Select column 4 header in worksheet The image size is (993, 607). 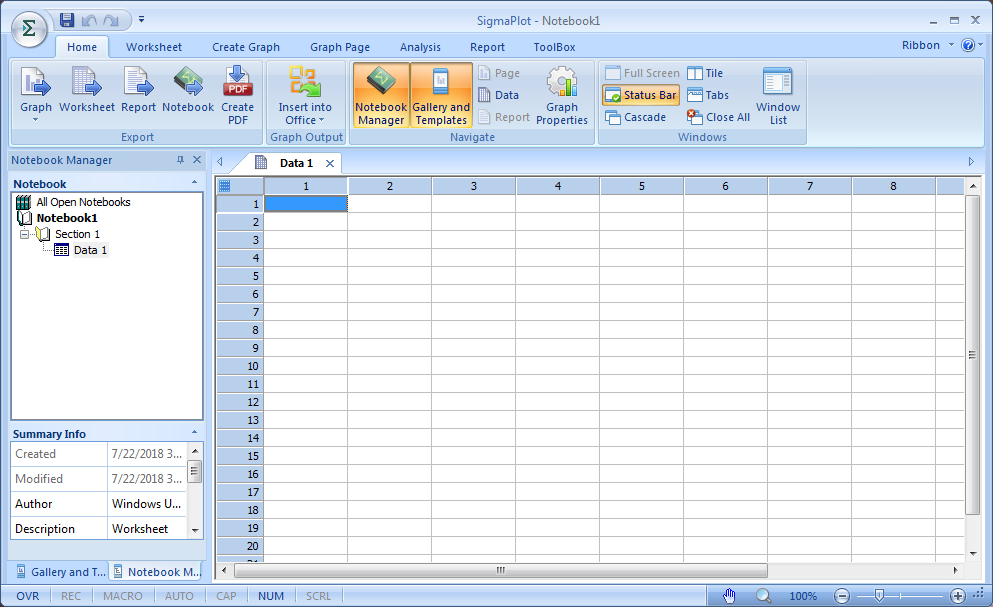point(557,186)
